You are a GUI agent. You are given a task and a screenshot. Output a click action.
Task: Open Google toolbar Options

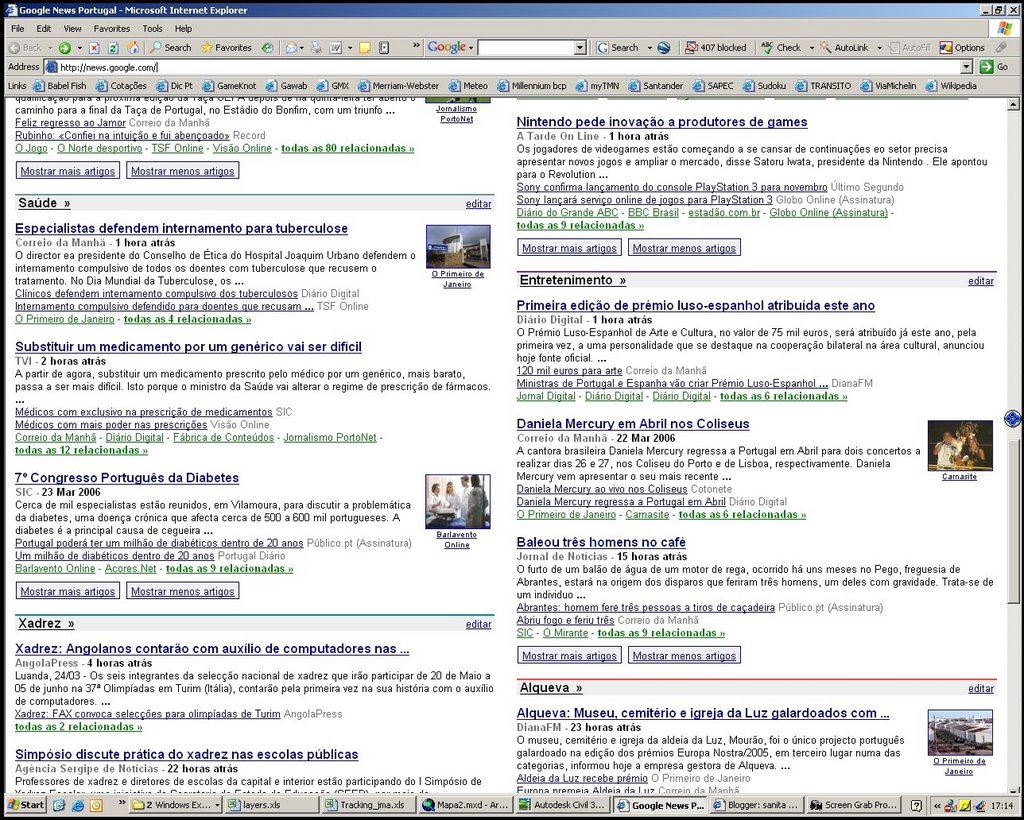coord(962,48)
